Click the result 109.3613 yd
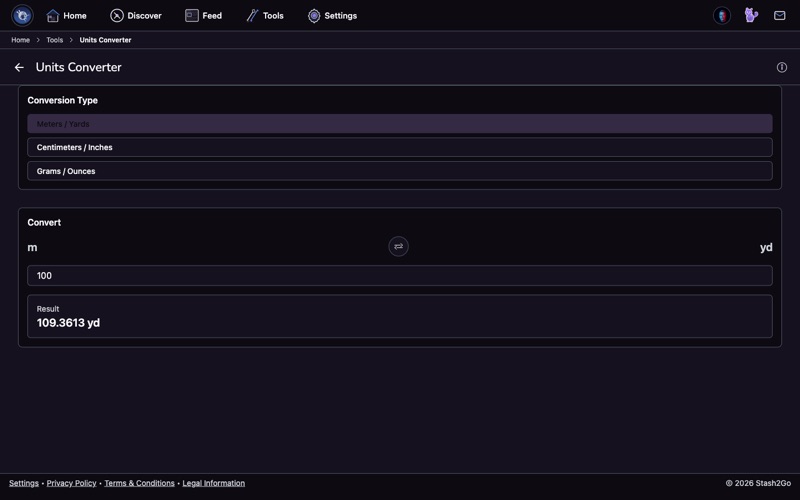Image resolution: width=800 pixels, height=500 pixels. point(68,323)
